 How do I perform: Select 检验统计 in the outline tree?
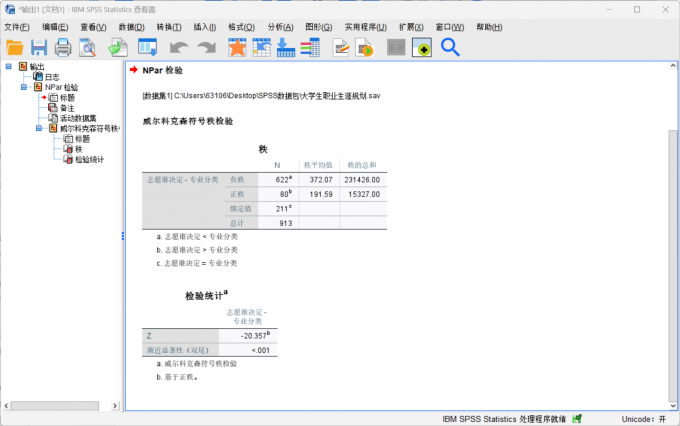[x=89, y=160]
